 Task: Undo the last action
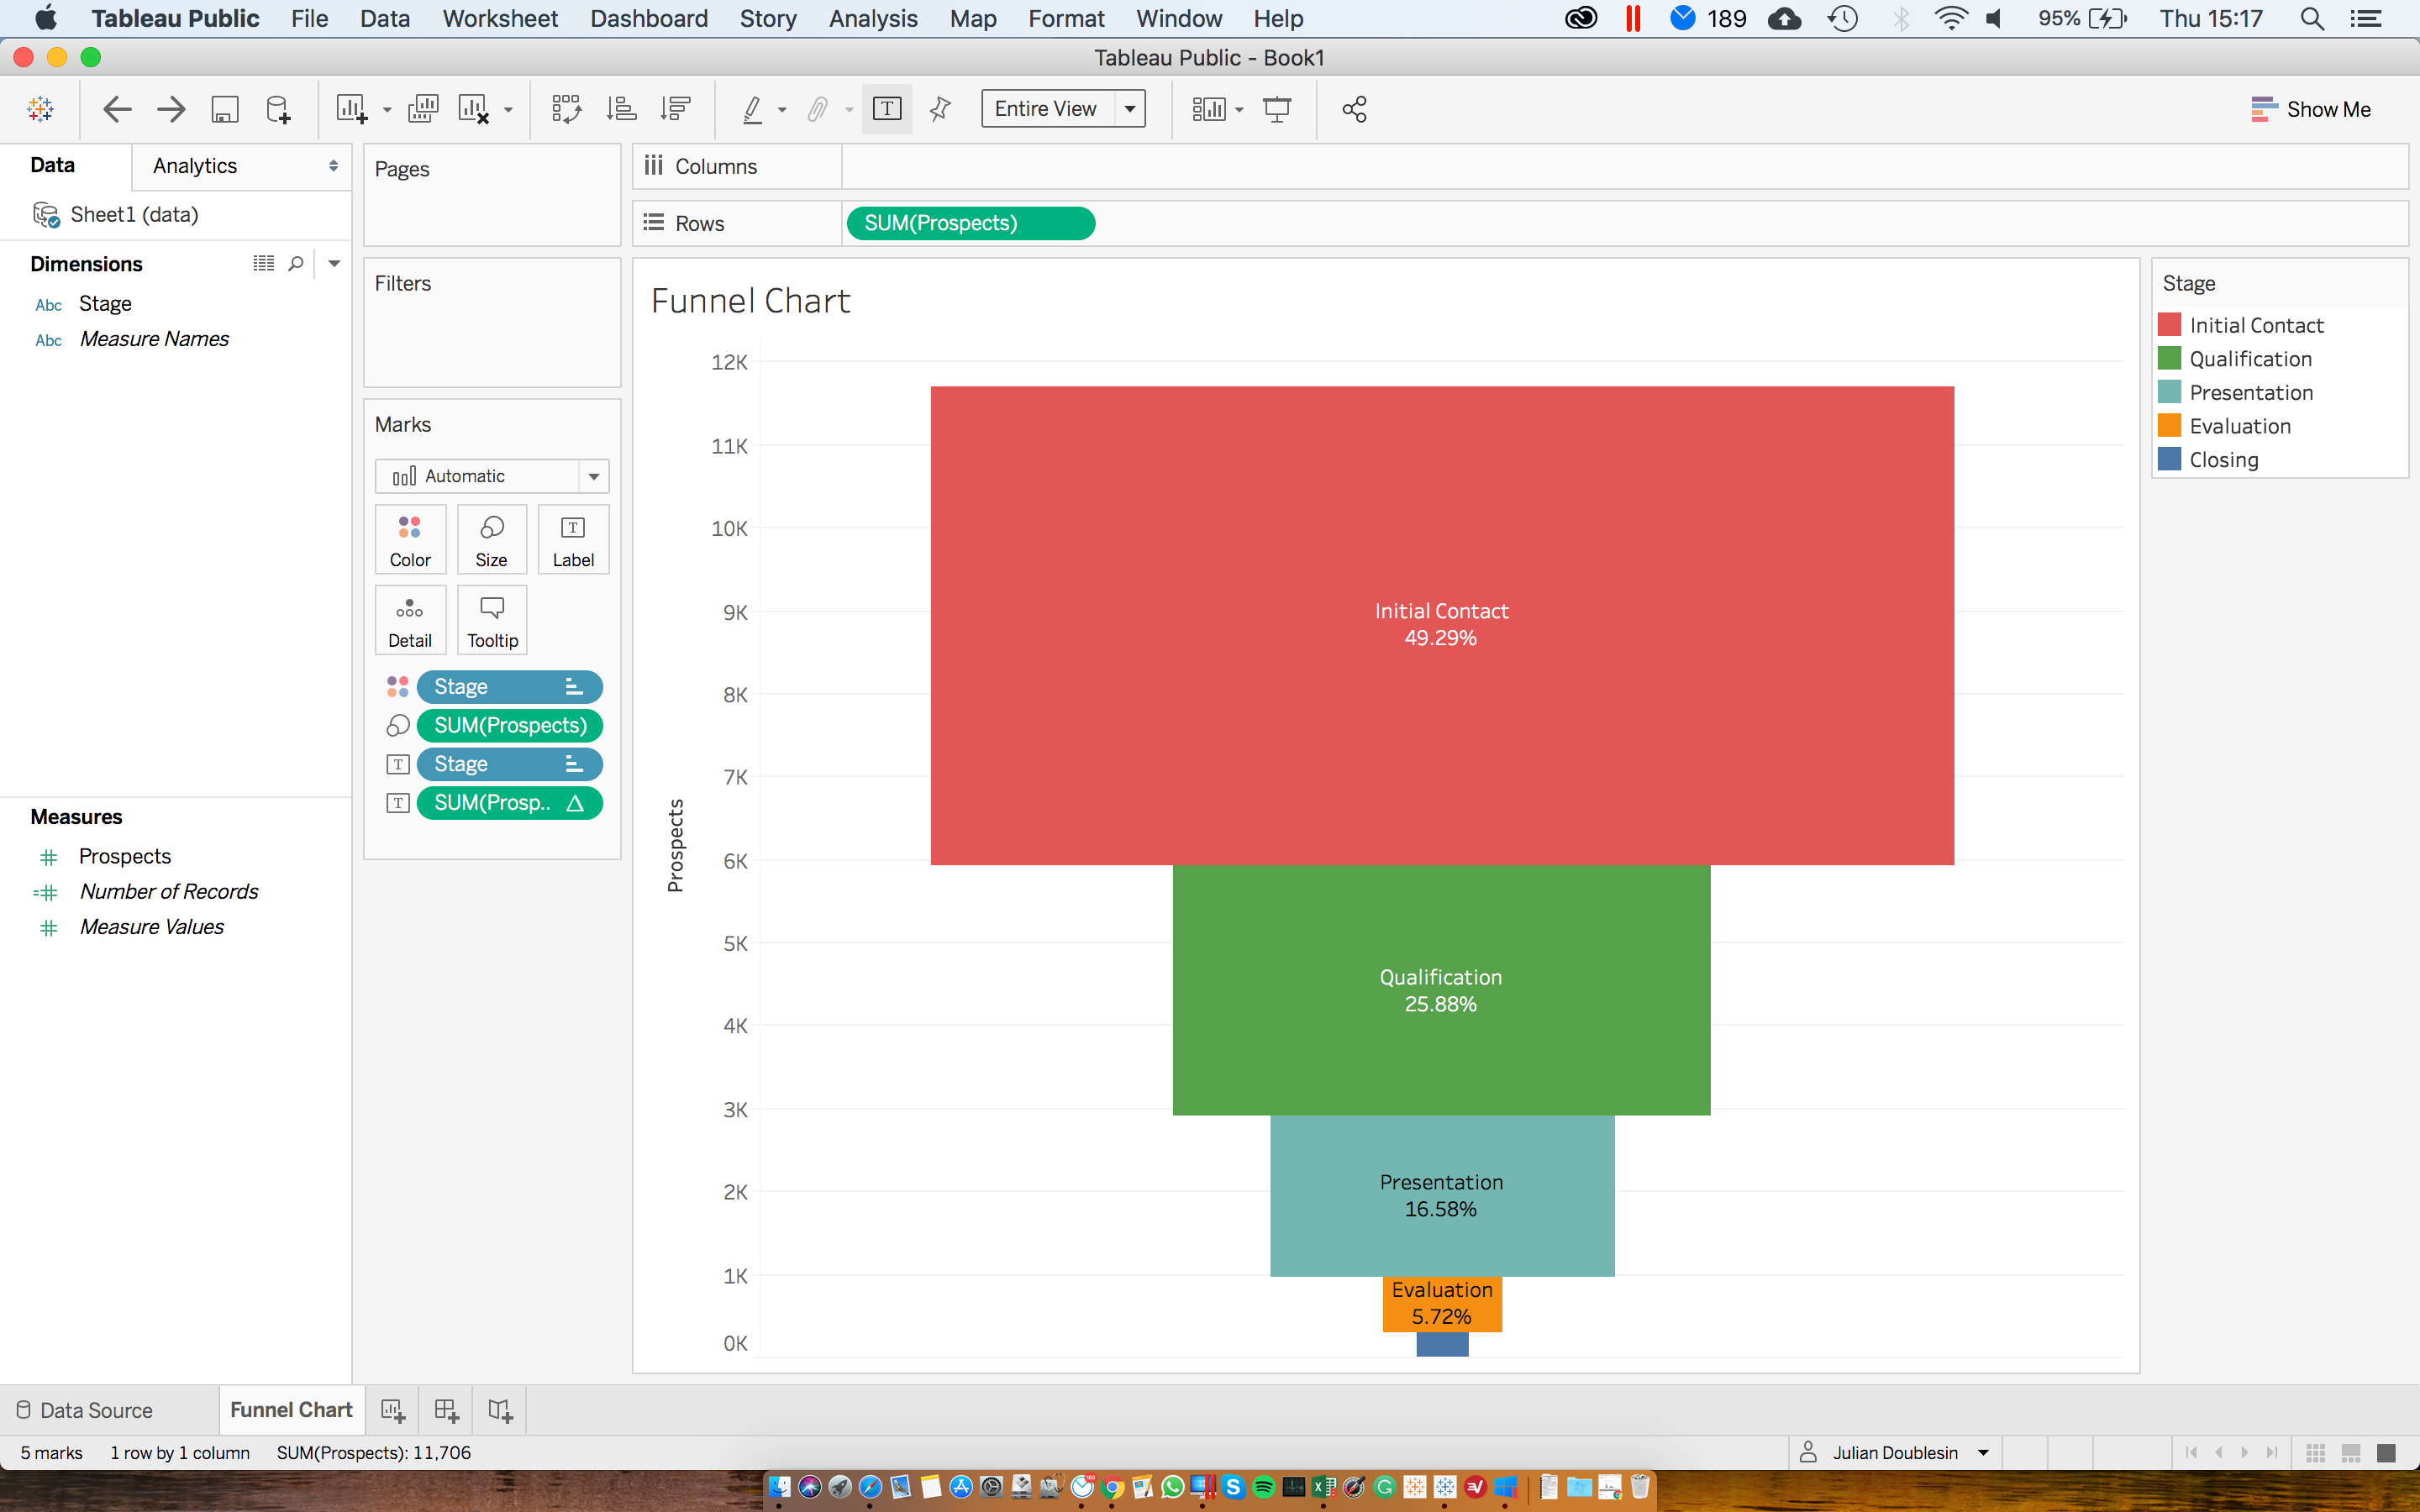click(116, 109)
